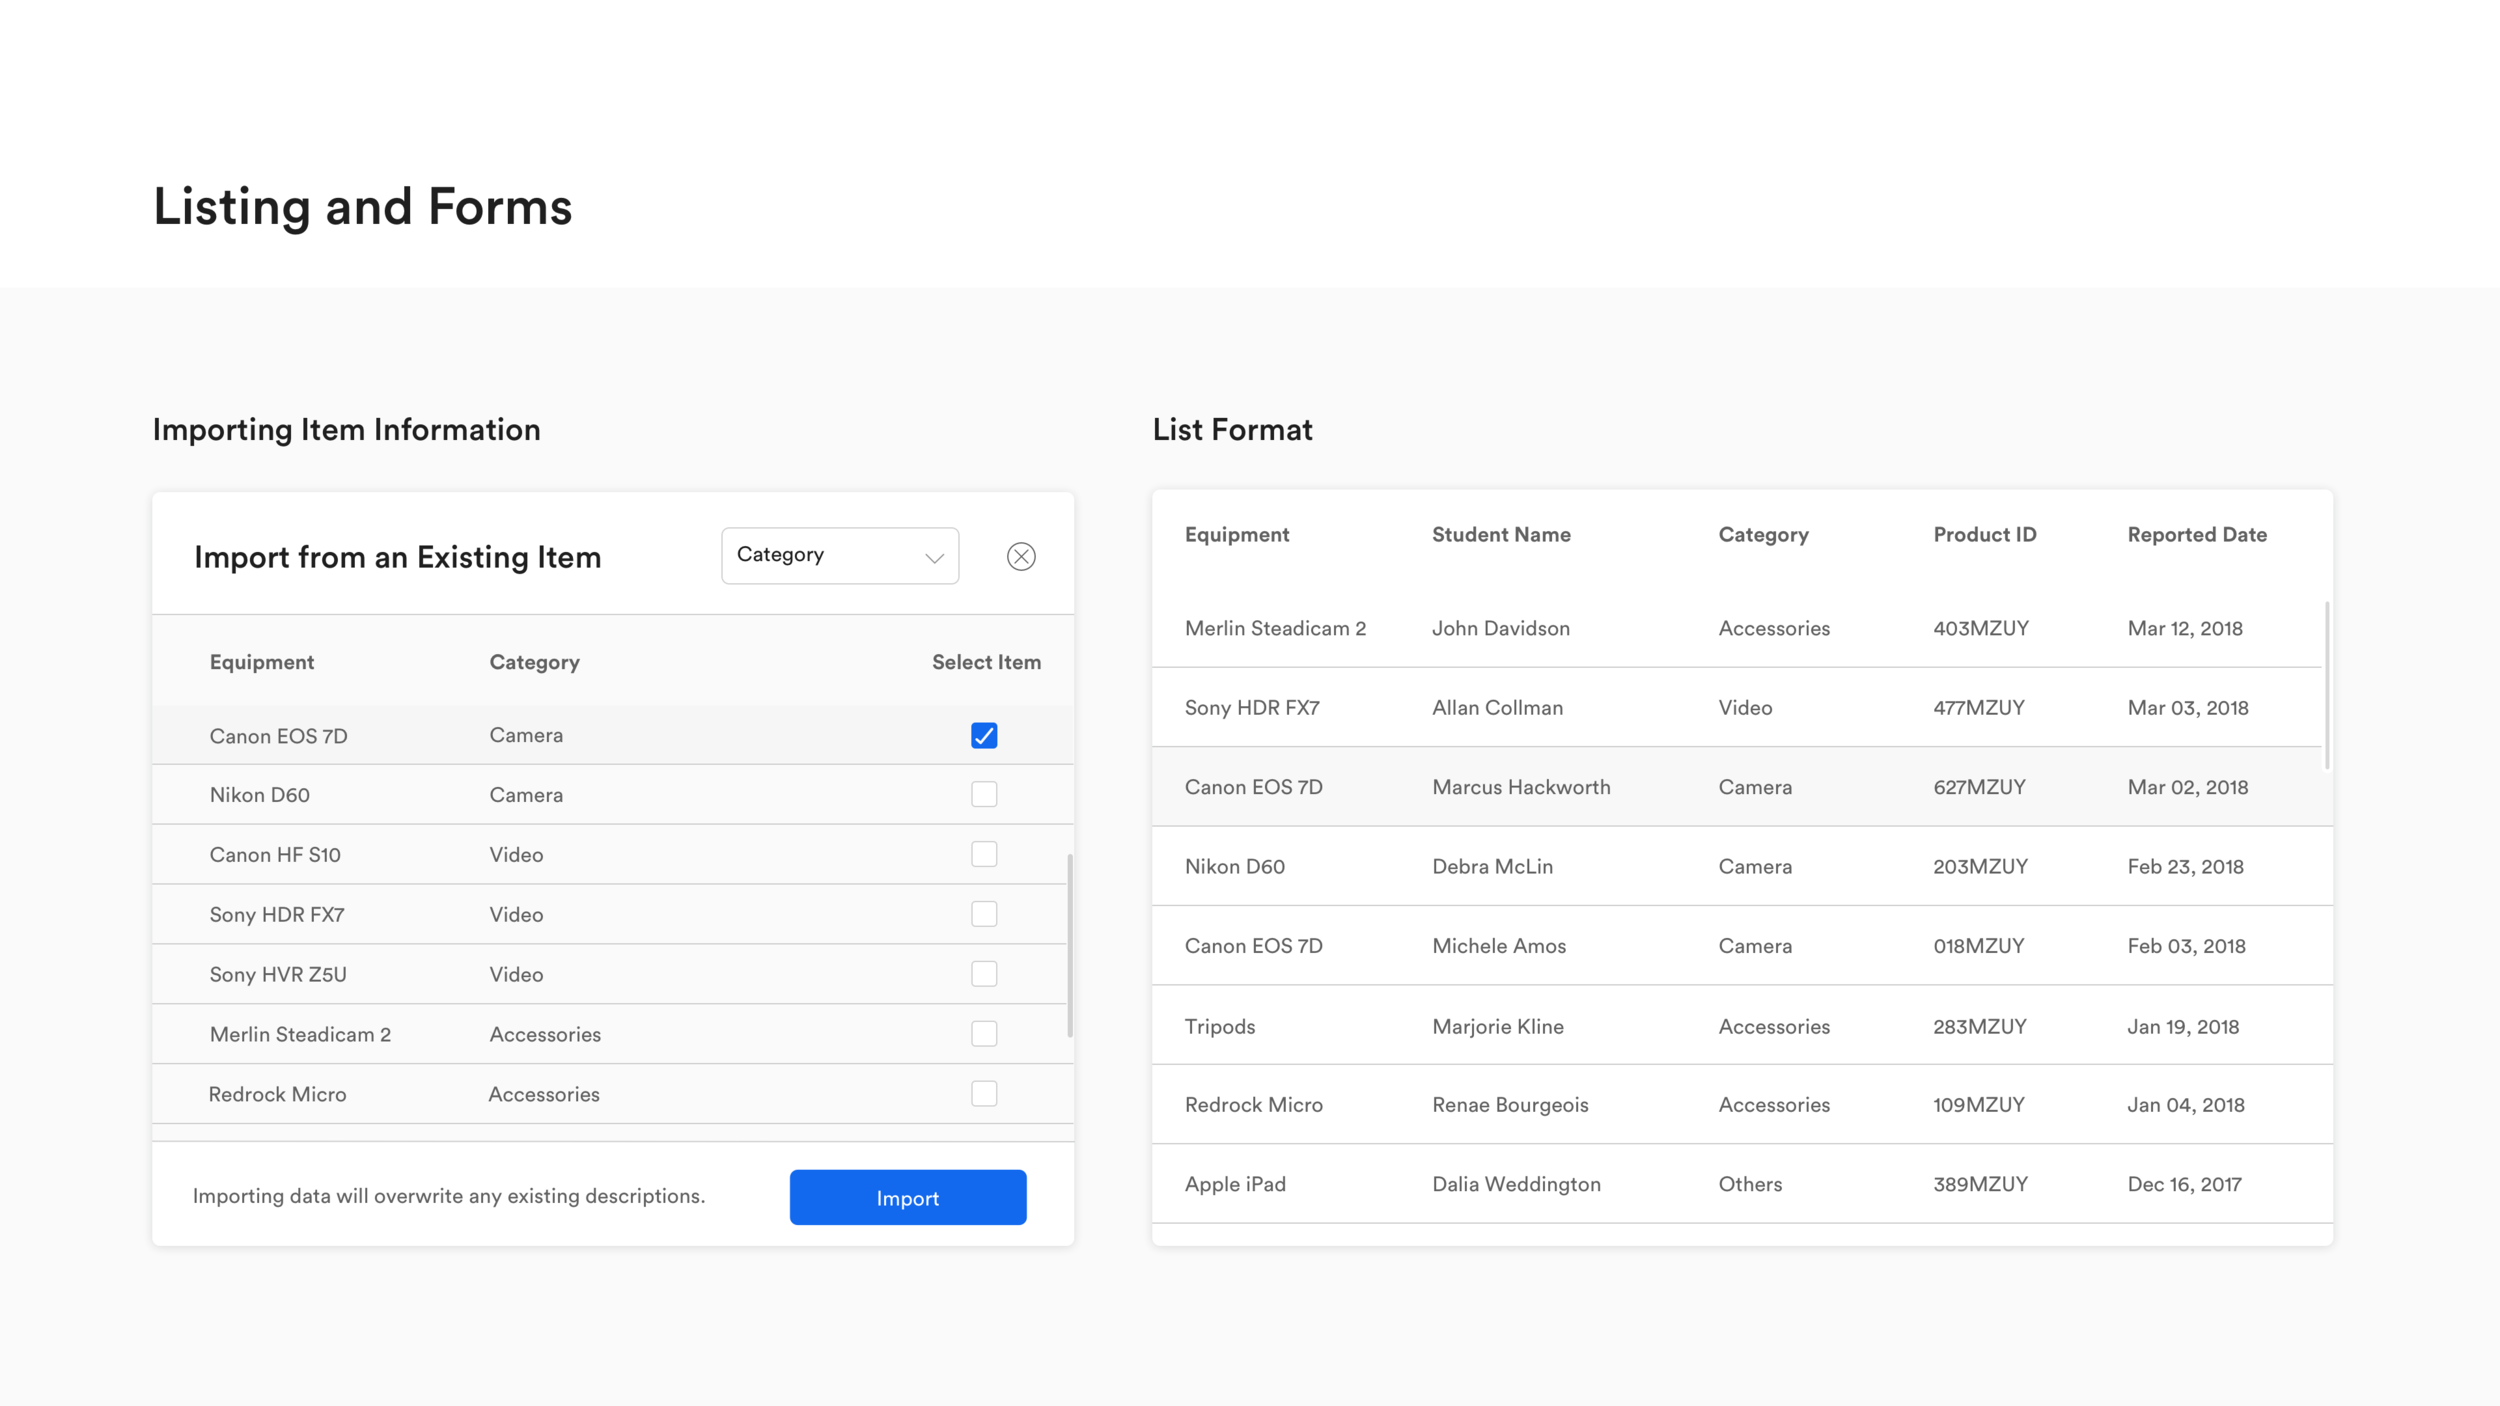Click the Jan 04, 2018 date cell

coord(2185,1104)
